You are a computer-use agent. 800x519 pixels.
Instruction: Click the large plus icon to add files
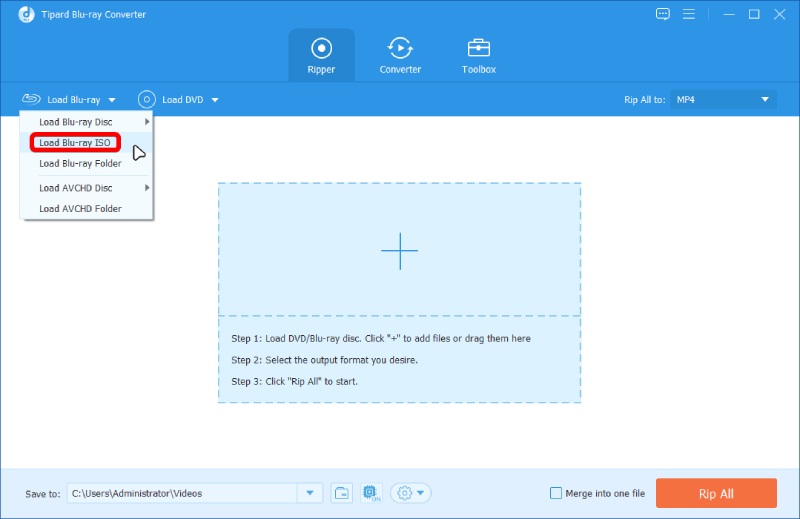[x=399, y=251]
